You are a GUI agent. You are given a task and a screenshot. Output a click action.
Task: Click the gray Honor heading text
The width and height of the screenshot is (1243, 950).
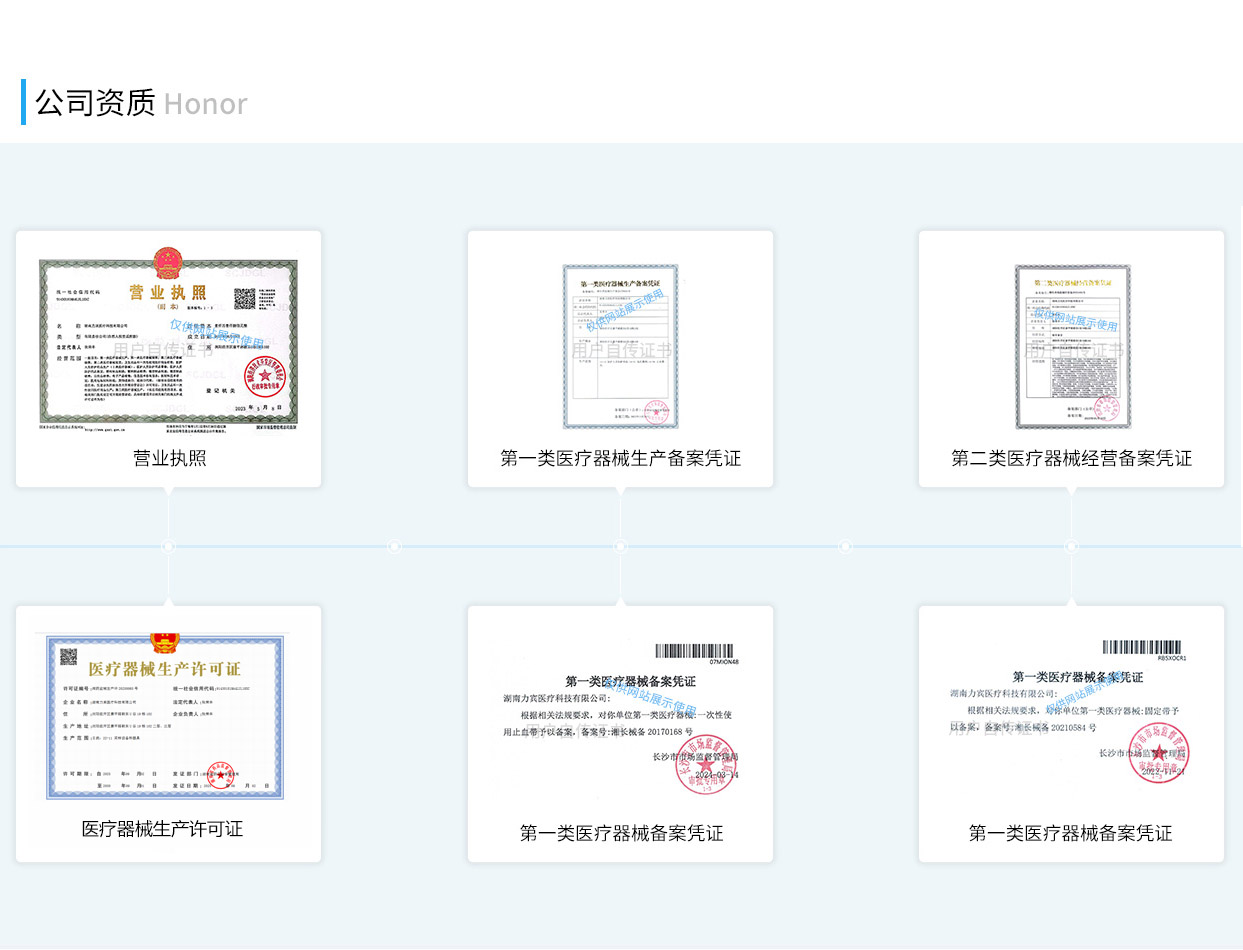[x=205, y=104]
